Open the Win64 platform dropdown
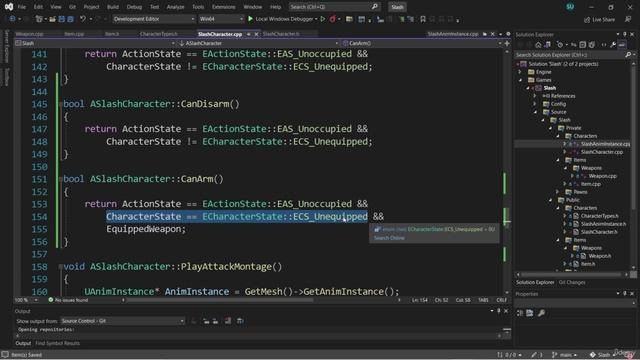This screenshot has width=640, height=360. pyautogui.click(x=221, y=19)
